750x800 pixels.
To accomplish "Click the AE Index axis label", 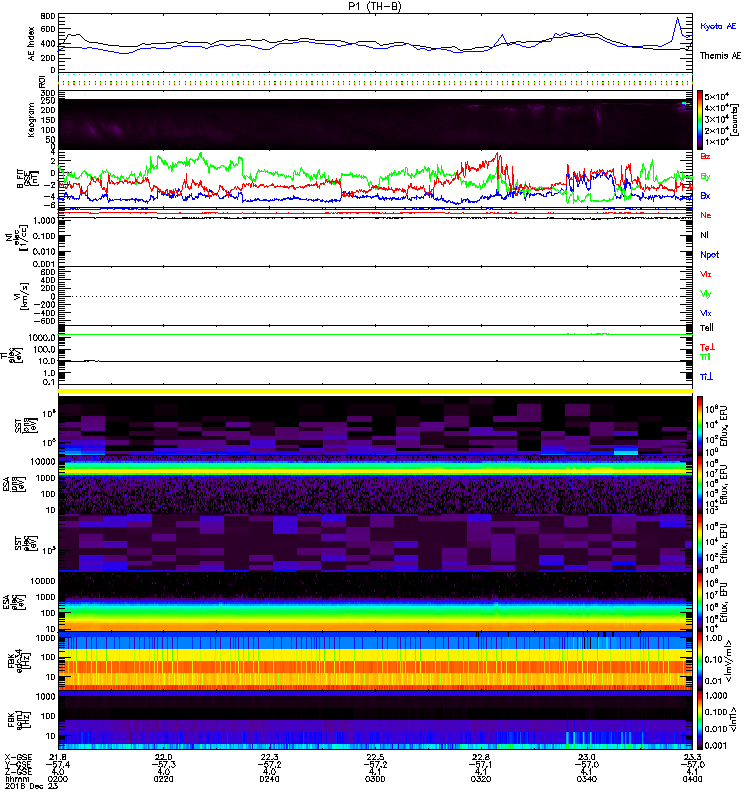I will pyautogui.click(x=32, y=44).
